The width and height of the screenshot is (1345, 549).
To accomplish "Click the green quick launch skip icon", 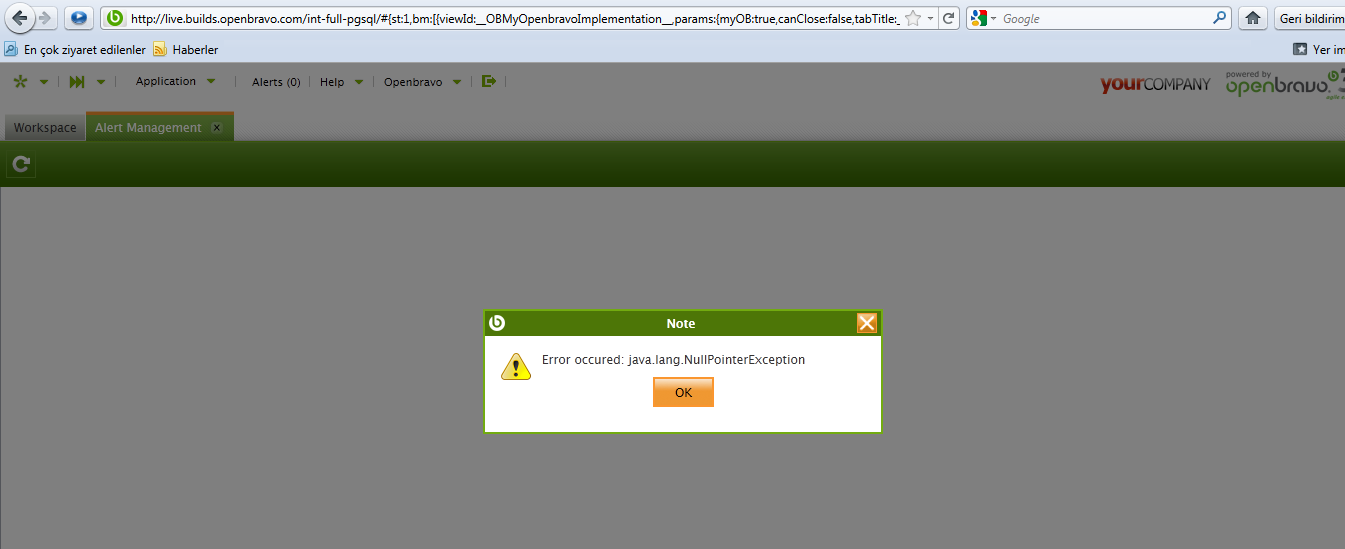I will click(x=77, y=82).
